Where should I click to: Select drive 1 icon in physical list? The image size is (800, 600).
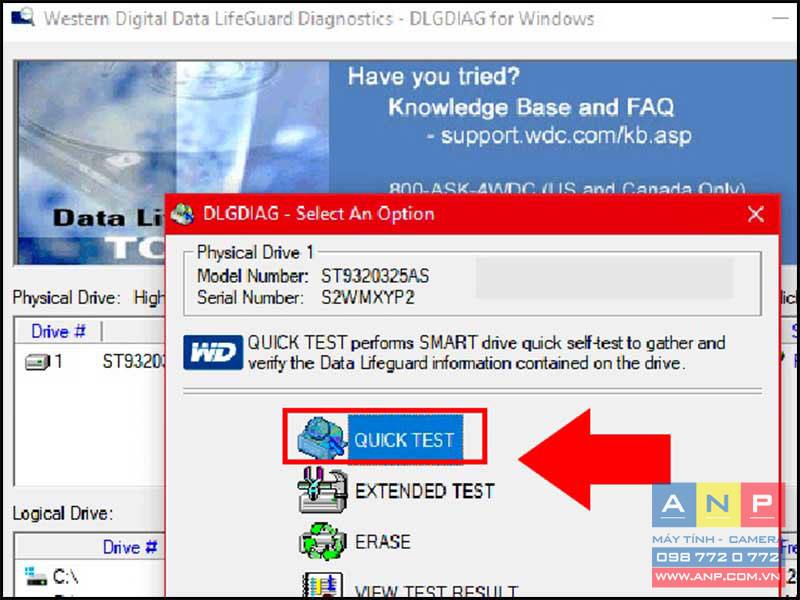click(x=37, y=362)
